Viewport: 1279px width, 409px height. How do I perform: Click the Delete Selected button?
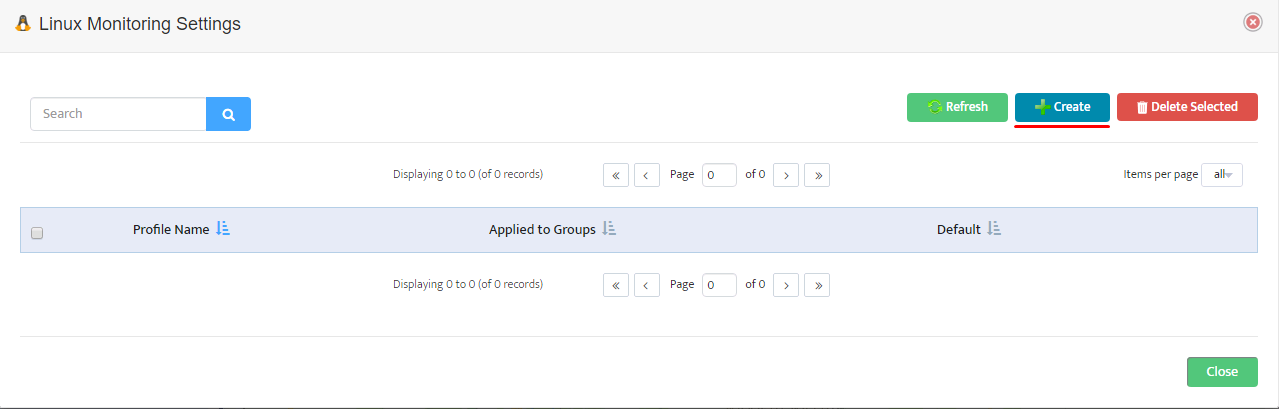[x=1187, y=107]
